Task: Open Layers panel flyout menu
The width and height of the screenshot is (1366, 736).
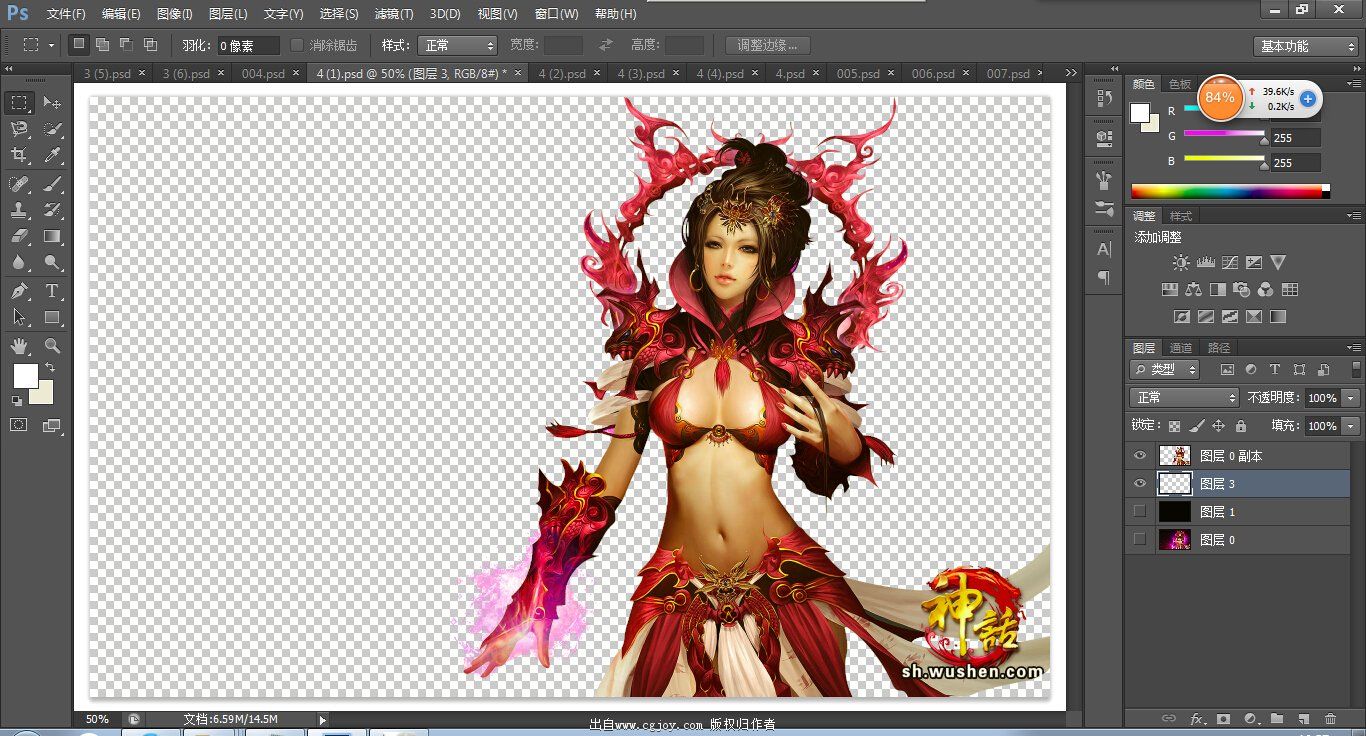Action: 1354,348
